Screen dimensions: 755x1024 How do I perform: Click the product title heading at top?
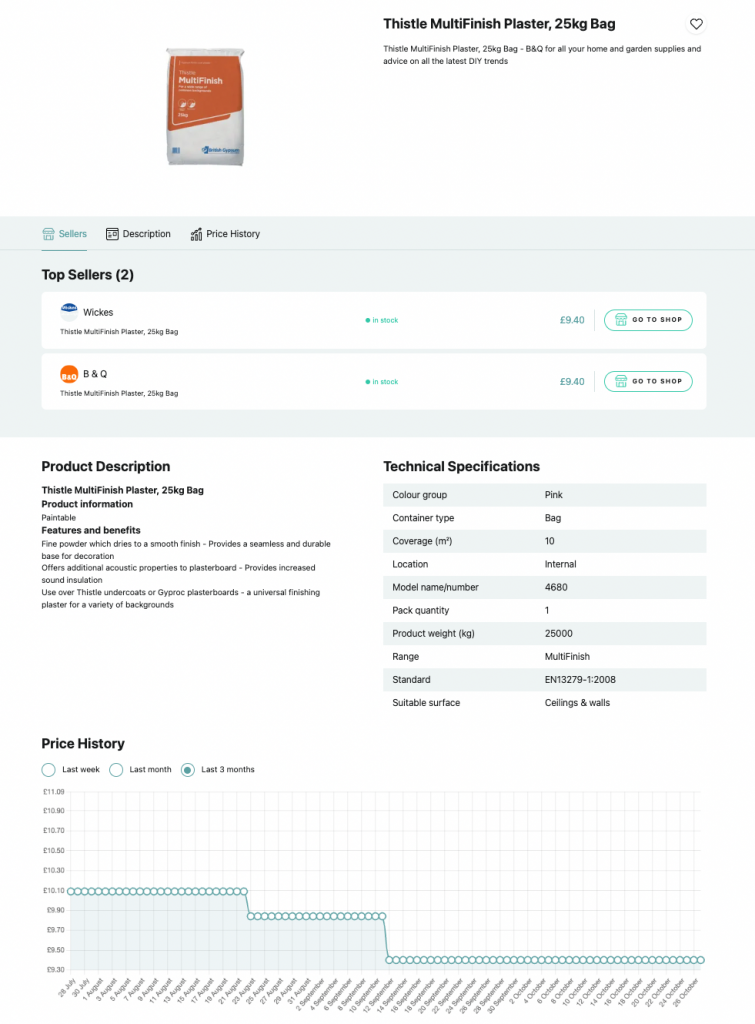point(499,24)
